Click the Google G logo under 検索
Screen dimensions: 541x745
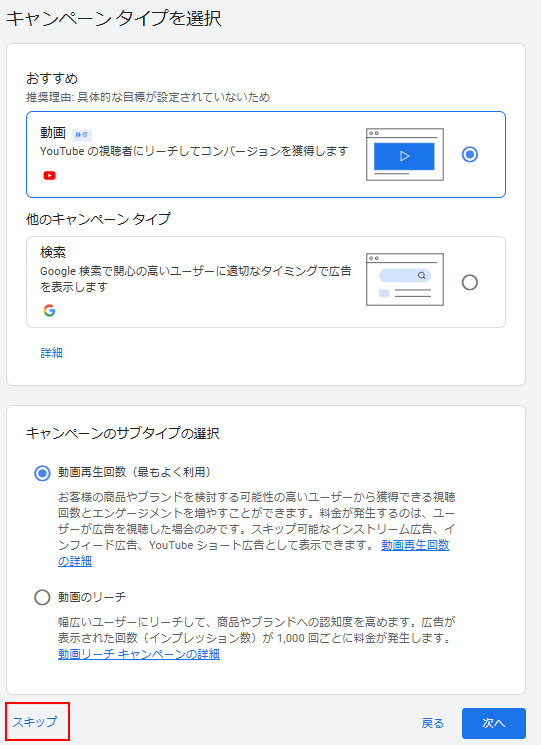click(x=49, y=311)
